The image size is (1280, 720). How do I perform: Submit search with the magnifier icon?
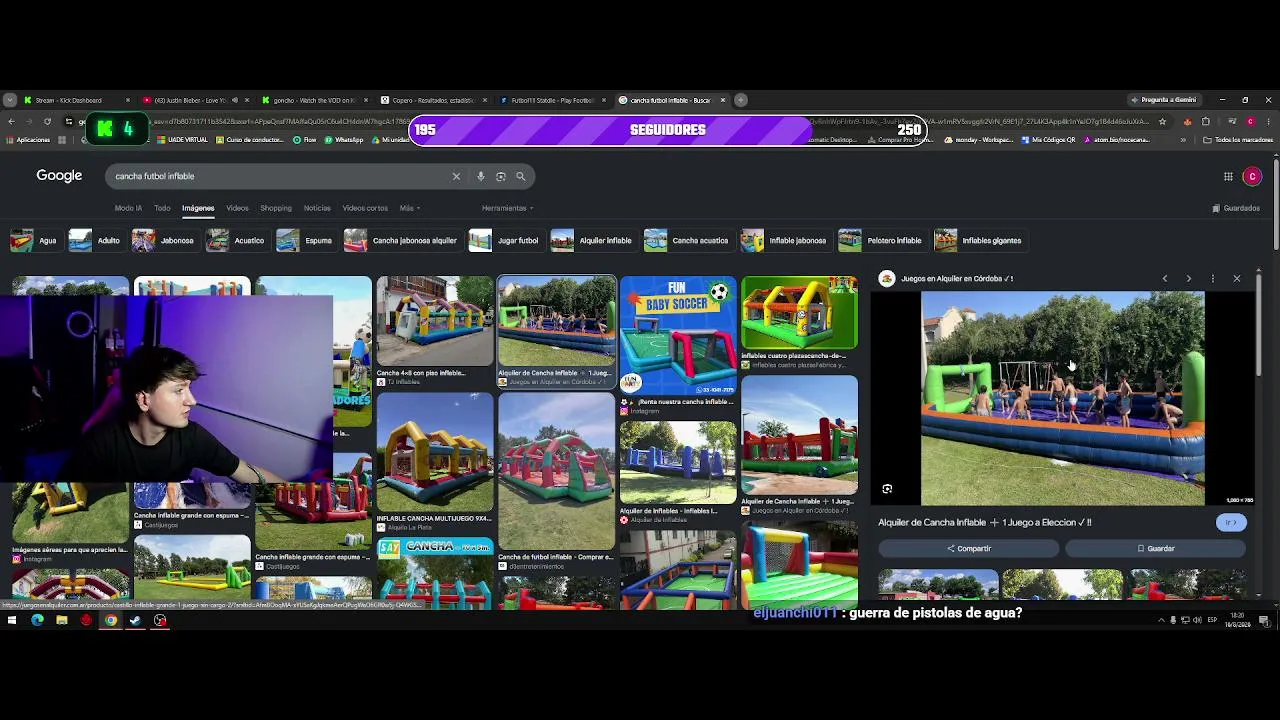tap(521, 176)
